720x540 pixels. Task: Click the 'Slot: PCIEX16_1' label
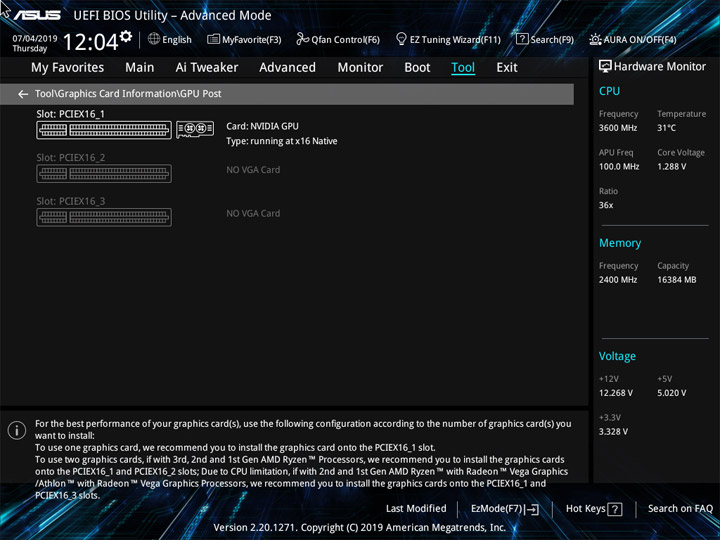click(70, 114)
